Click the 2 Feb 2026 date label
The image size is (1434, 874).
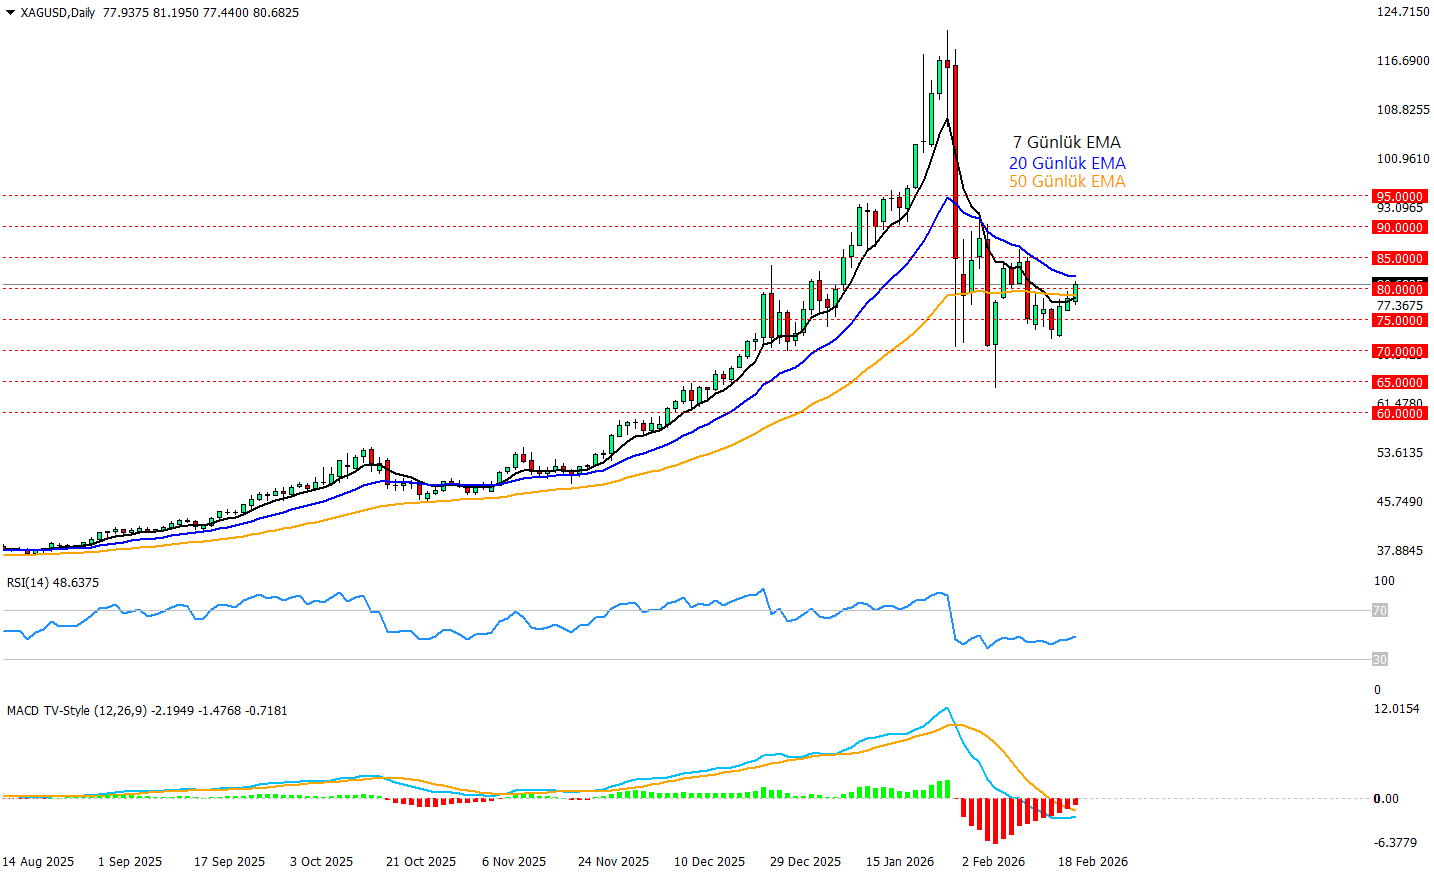pos(993,862)
